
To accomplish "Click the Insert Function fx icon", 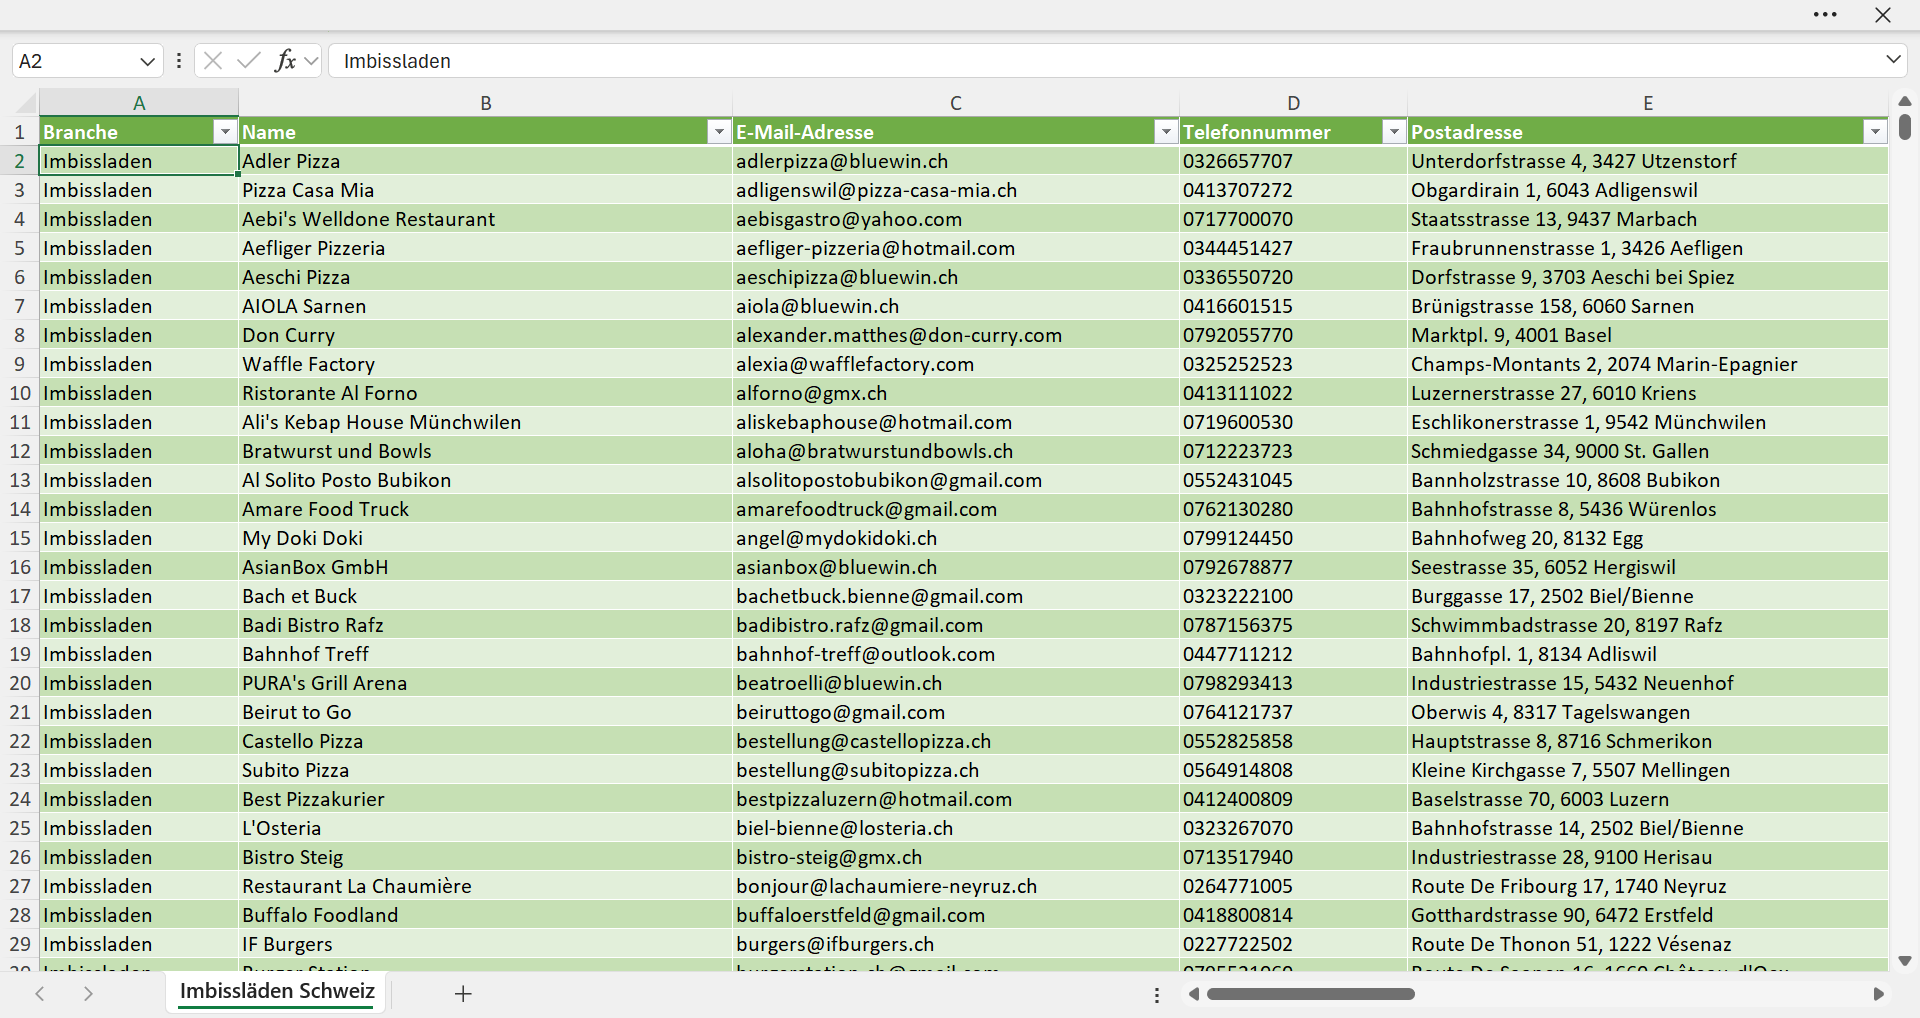I will coord(285,61).
